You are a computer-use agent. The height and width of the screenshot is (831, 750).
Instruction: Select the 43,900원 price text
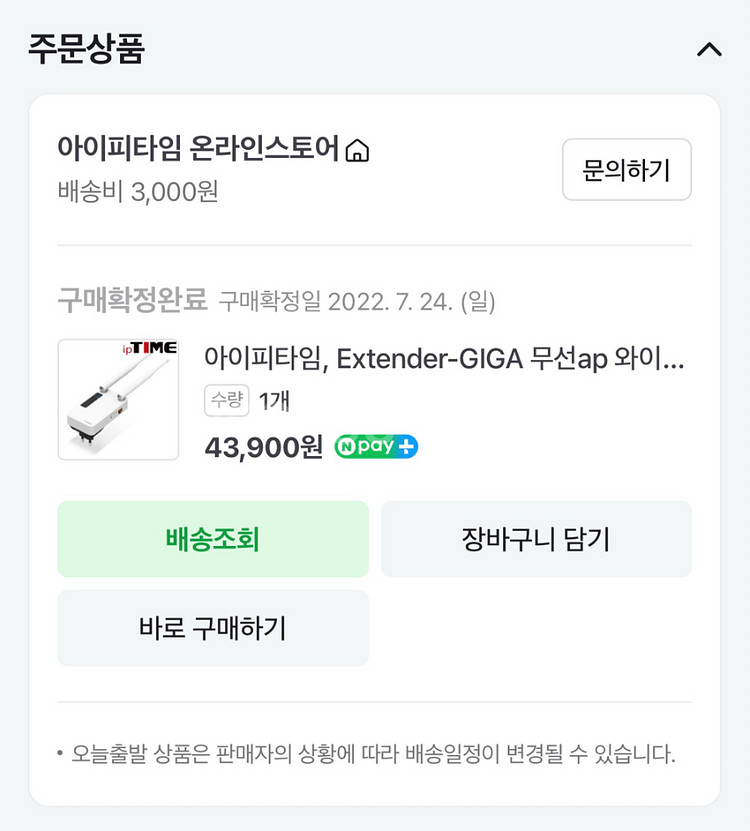coord(264,447)
